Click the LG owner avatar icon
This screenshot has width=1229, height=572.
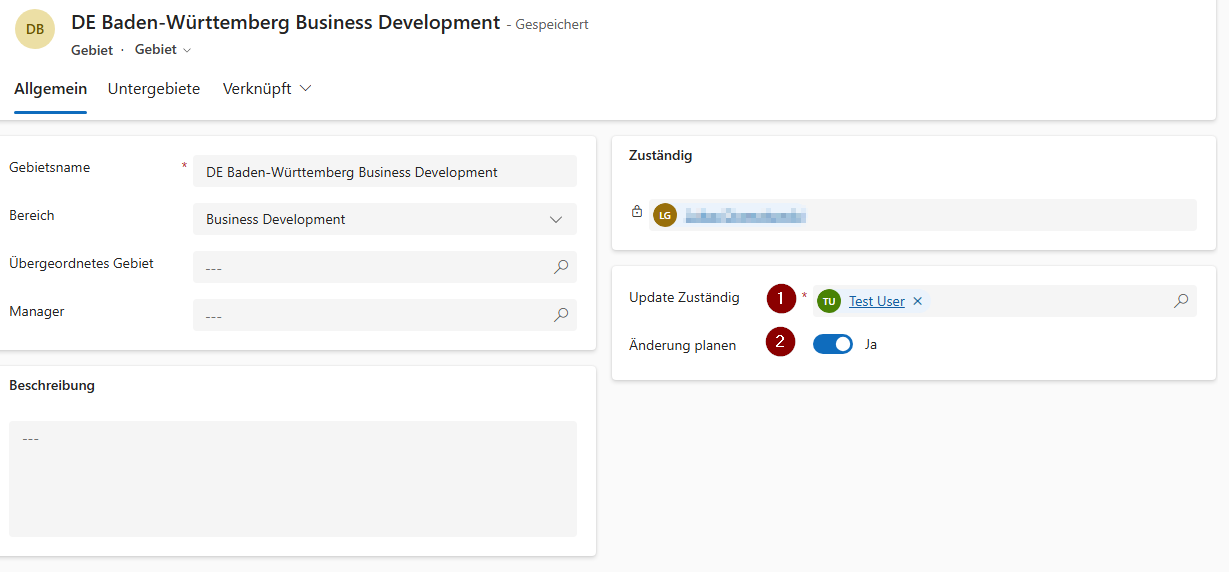point(664,215)
